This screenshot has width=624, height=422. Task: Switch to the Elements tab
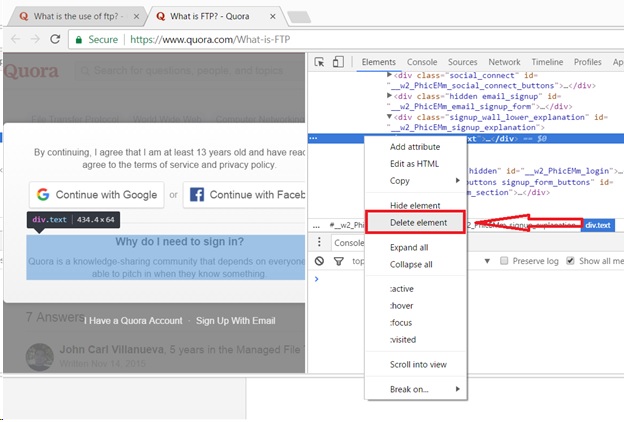(378, 62)
